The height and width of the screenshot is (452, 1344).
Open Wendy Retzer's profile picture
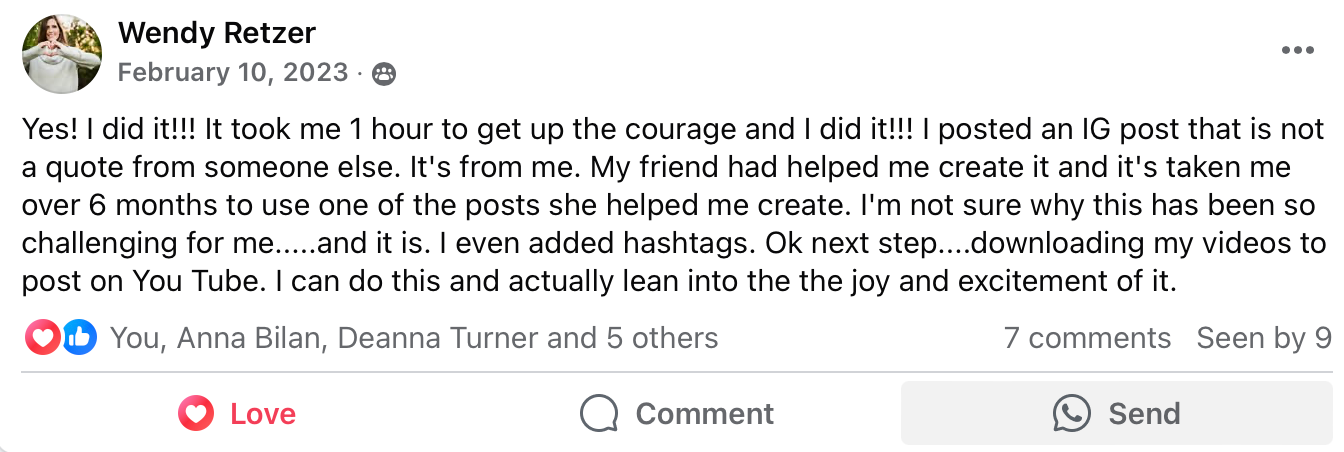pos(62,54)
